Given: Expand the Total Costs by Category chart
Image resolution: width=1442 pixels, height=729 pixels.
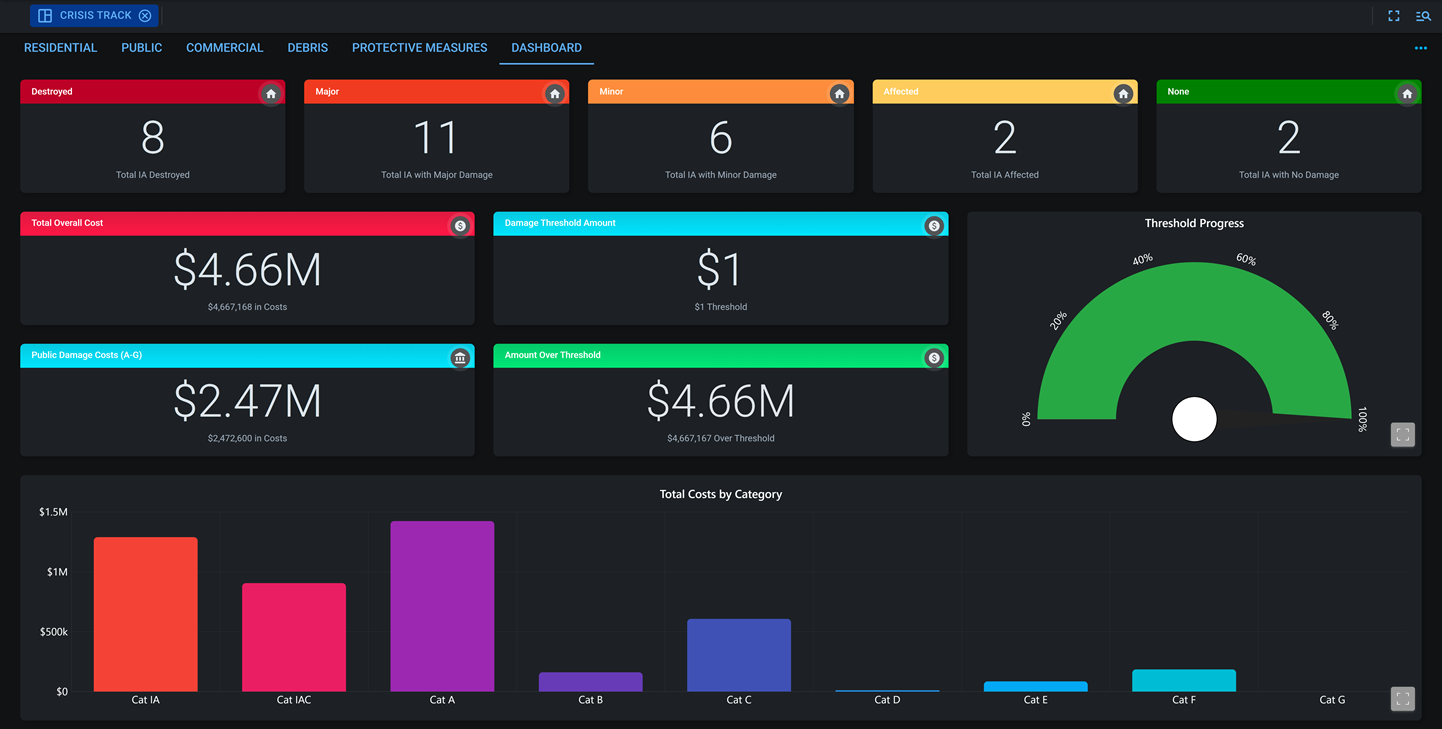Looking at the screenshot, I should 1402,698.
